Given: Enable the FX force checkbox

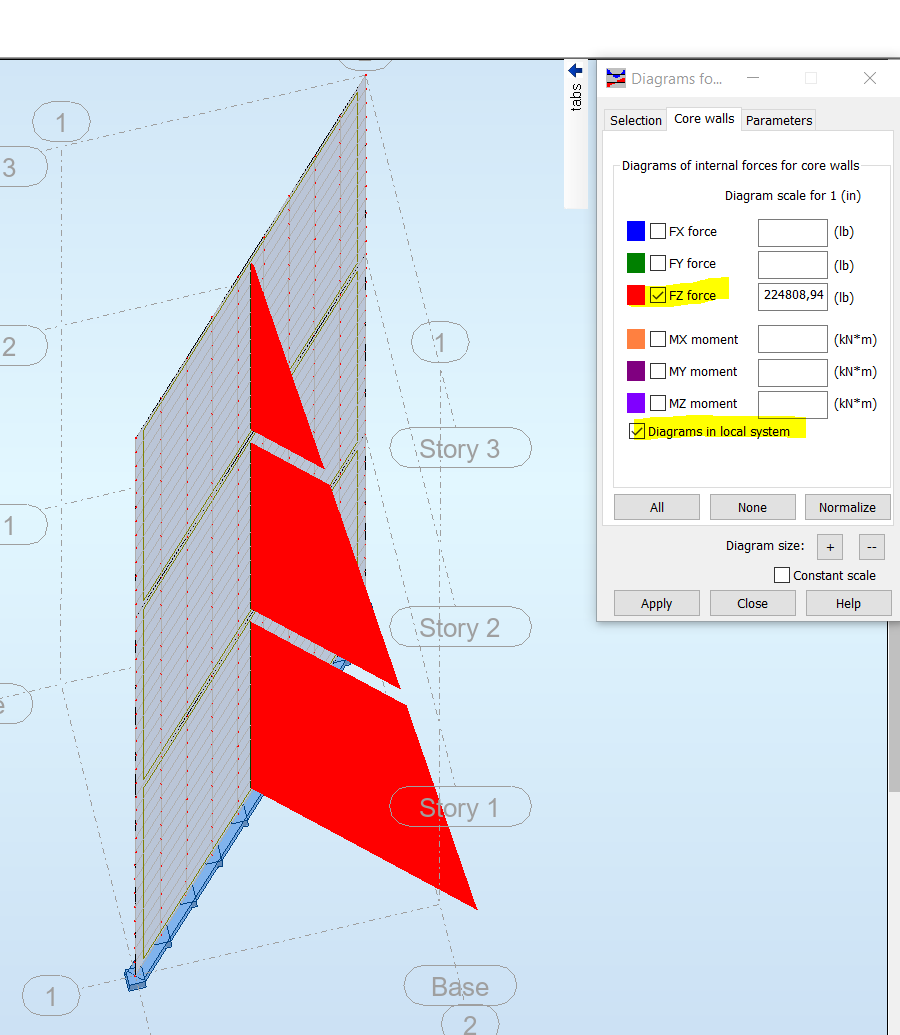Looking at the screenshot, I should click(x=658, y=231).
